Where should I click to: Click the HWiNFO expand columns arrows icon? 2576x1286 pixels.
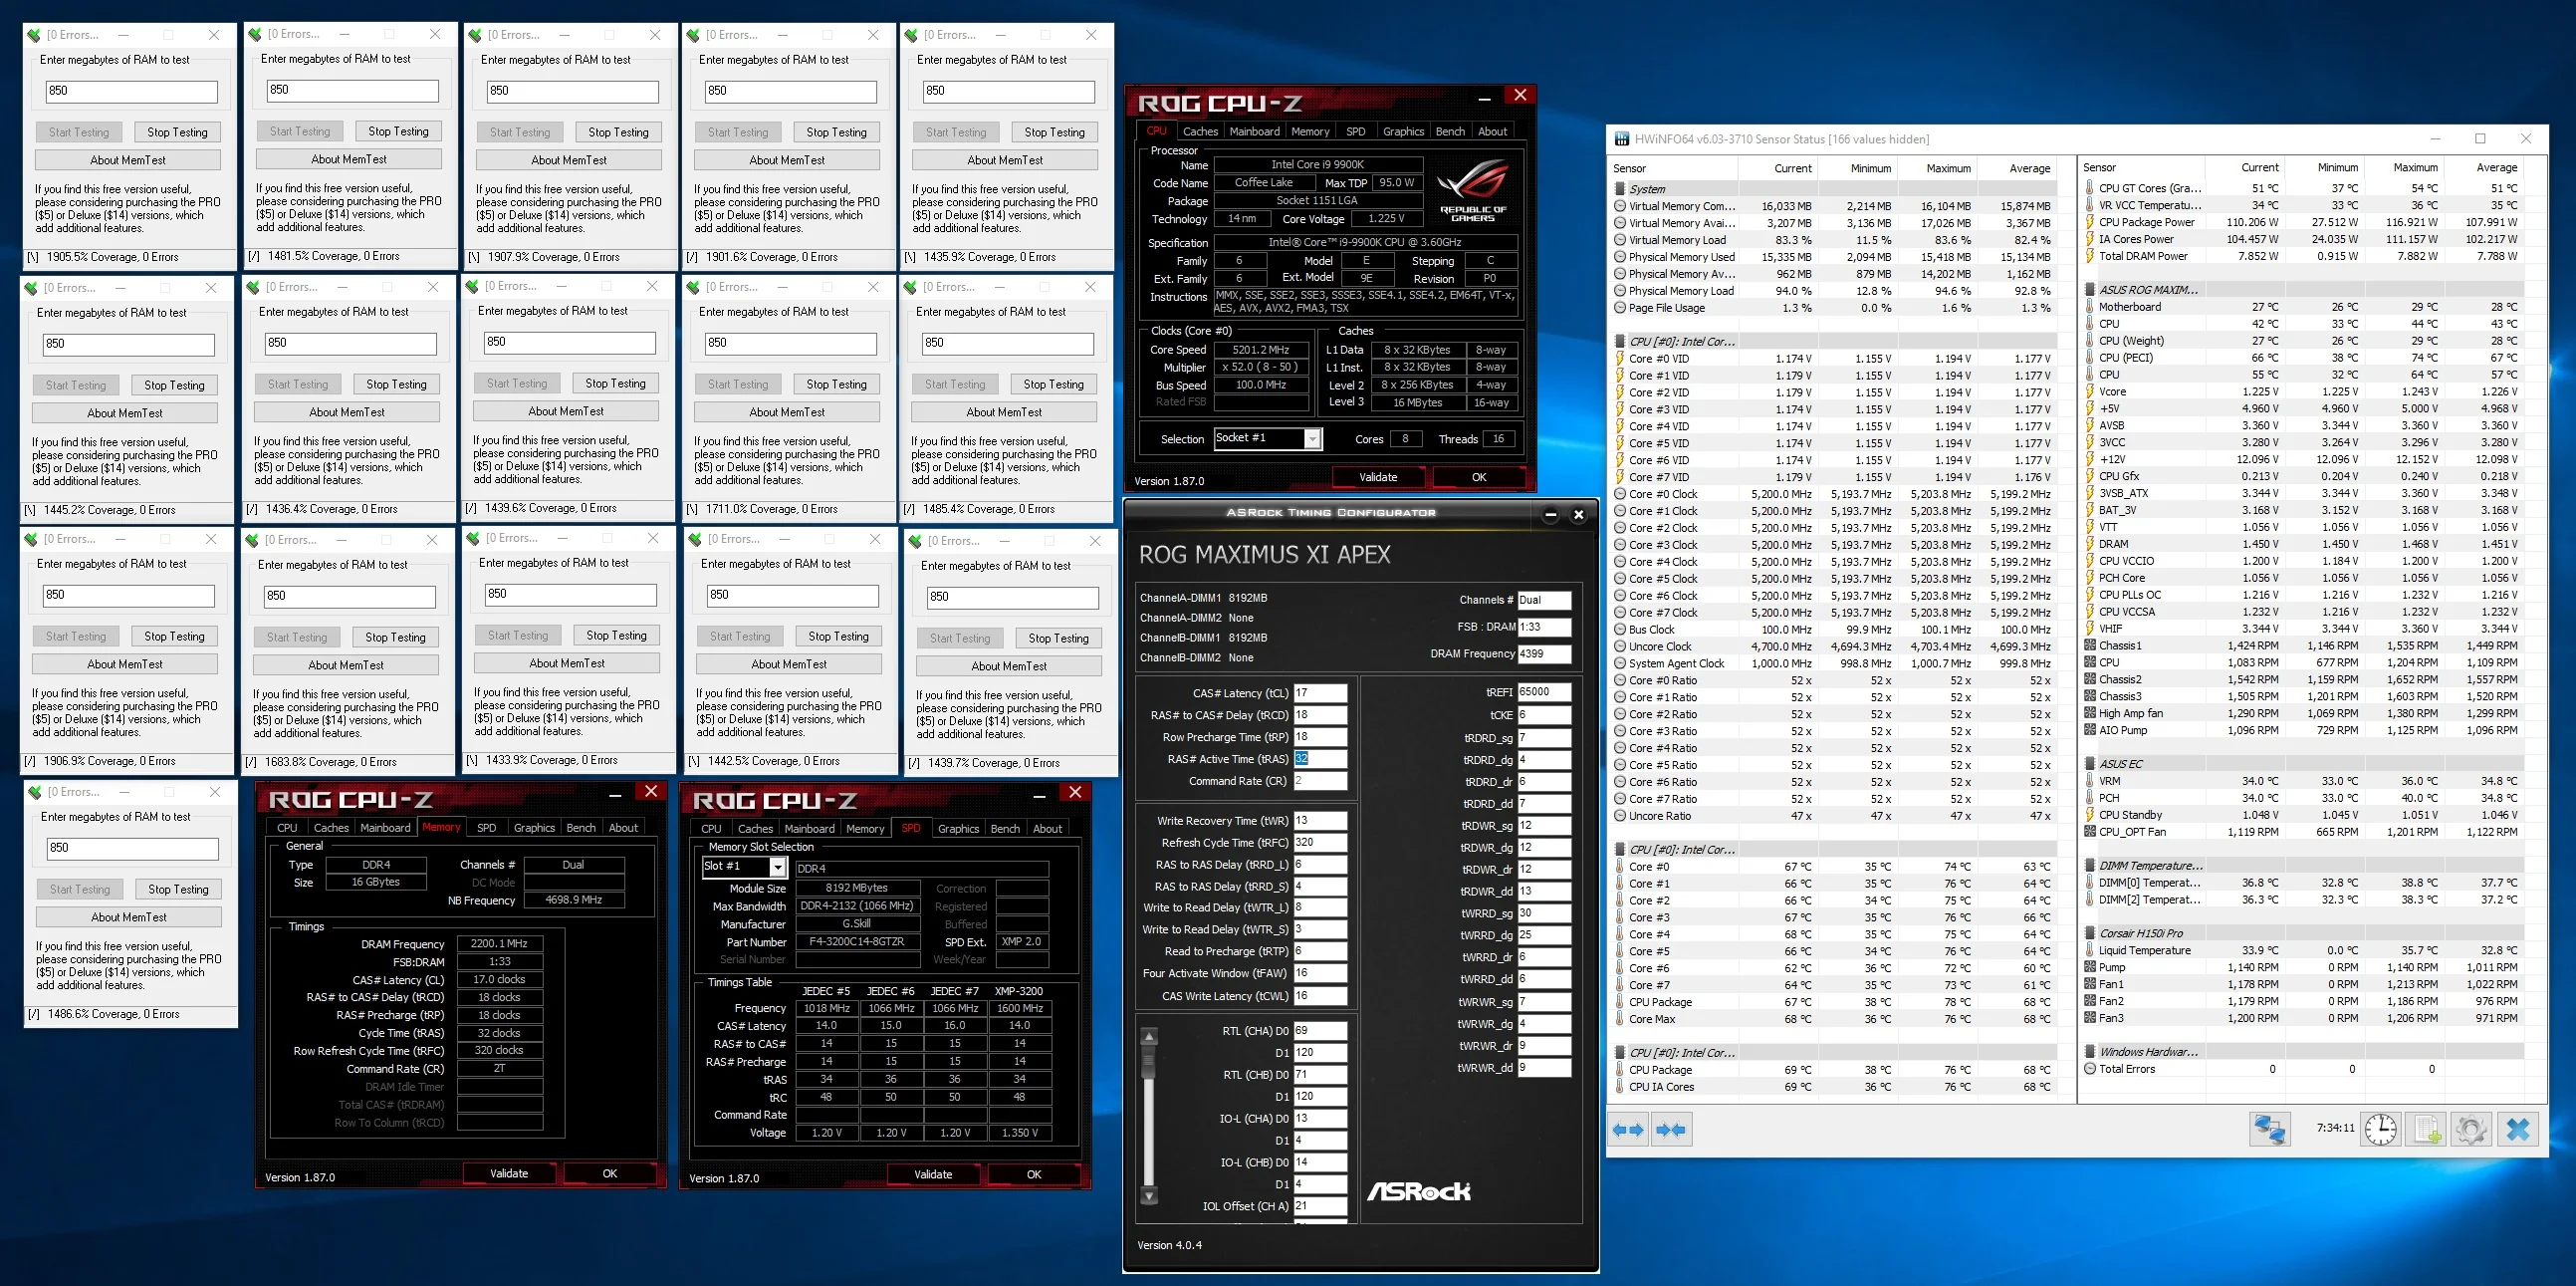(1629, 1130)
